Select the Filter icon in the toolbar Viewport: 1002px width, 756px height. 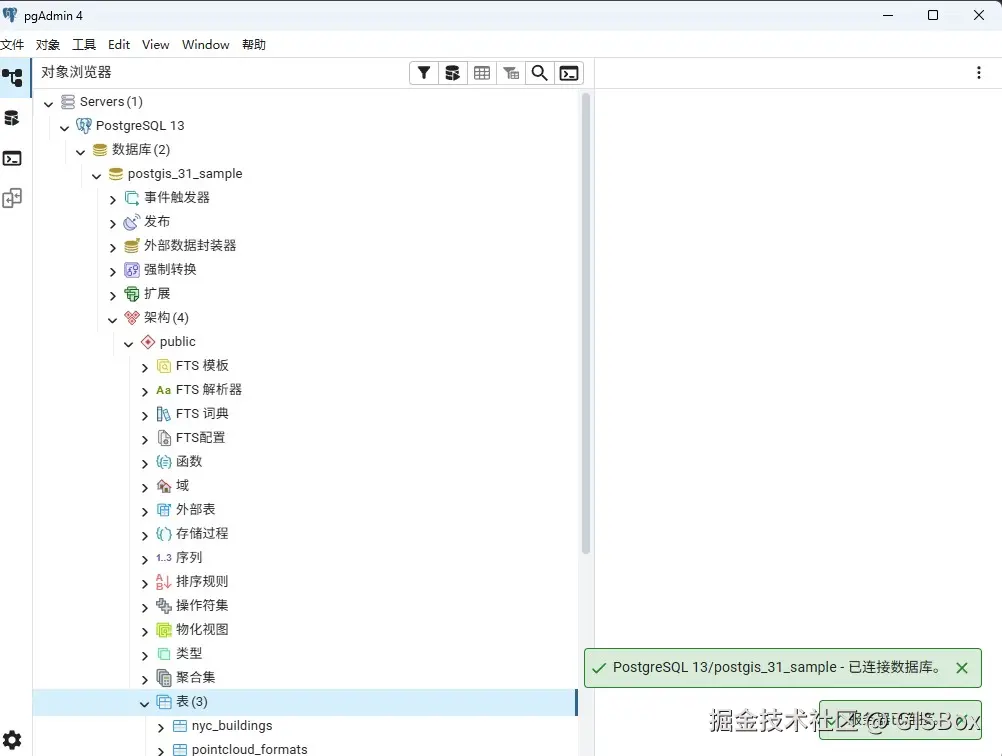pyautogui.click(x=423, y=72)
